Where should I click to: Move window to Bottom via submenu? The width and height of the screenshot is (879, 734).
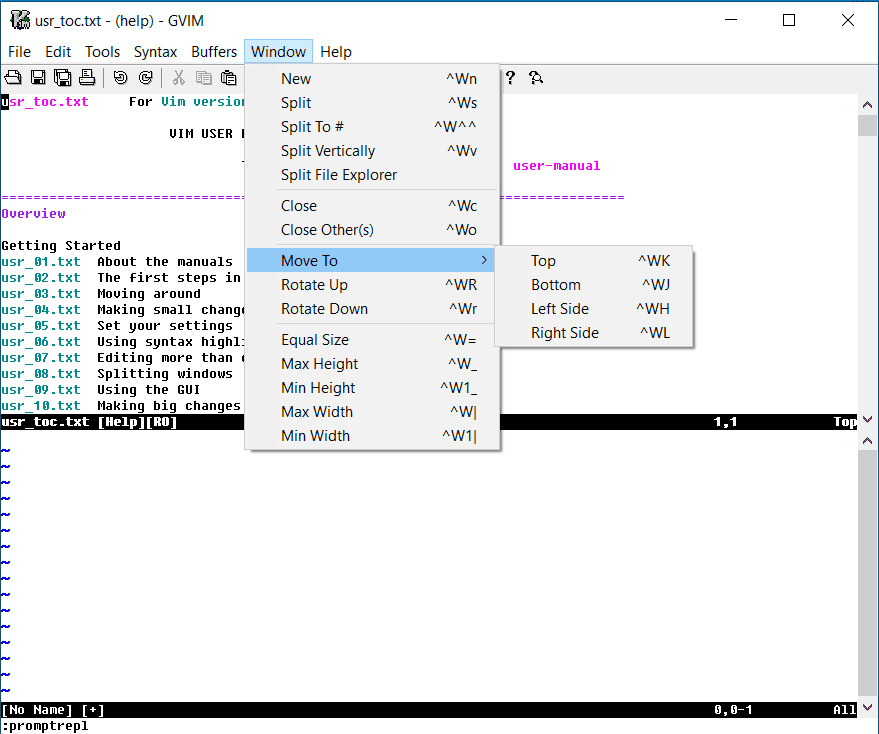click(x=594, y=285)
